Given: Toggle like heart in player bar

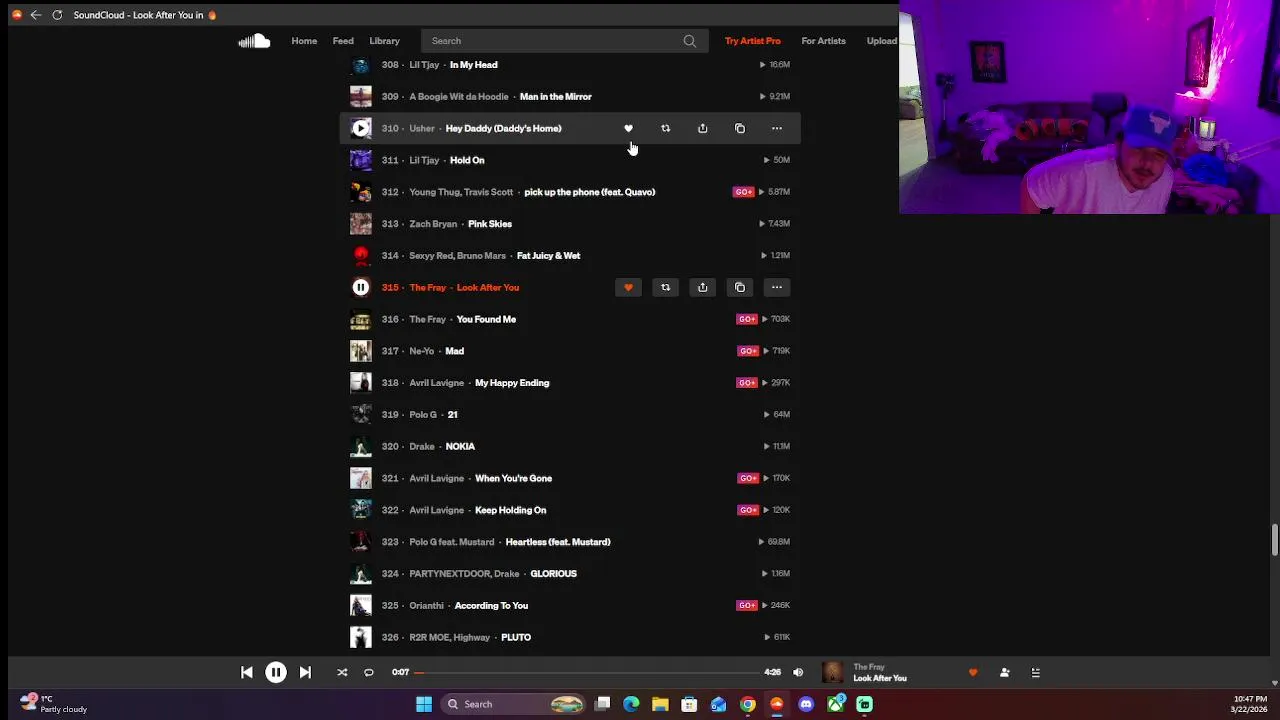Looking at the screenshot, I should (x=973, y=673).
